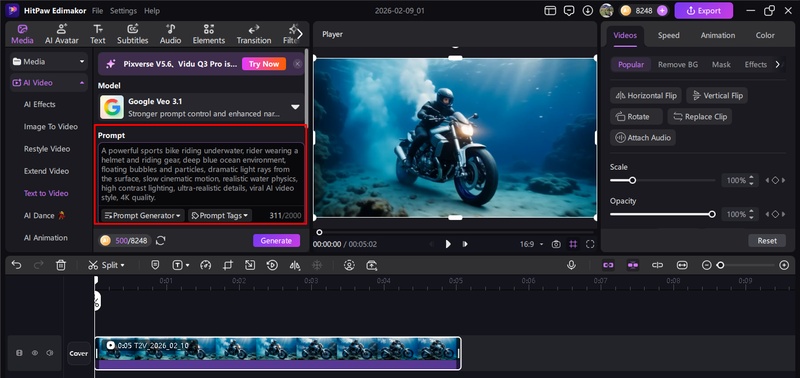This screenshot has height=378, width=800.
Task: Click the reverse playback clock icon
Action: pos(272,265)
